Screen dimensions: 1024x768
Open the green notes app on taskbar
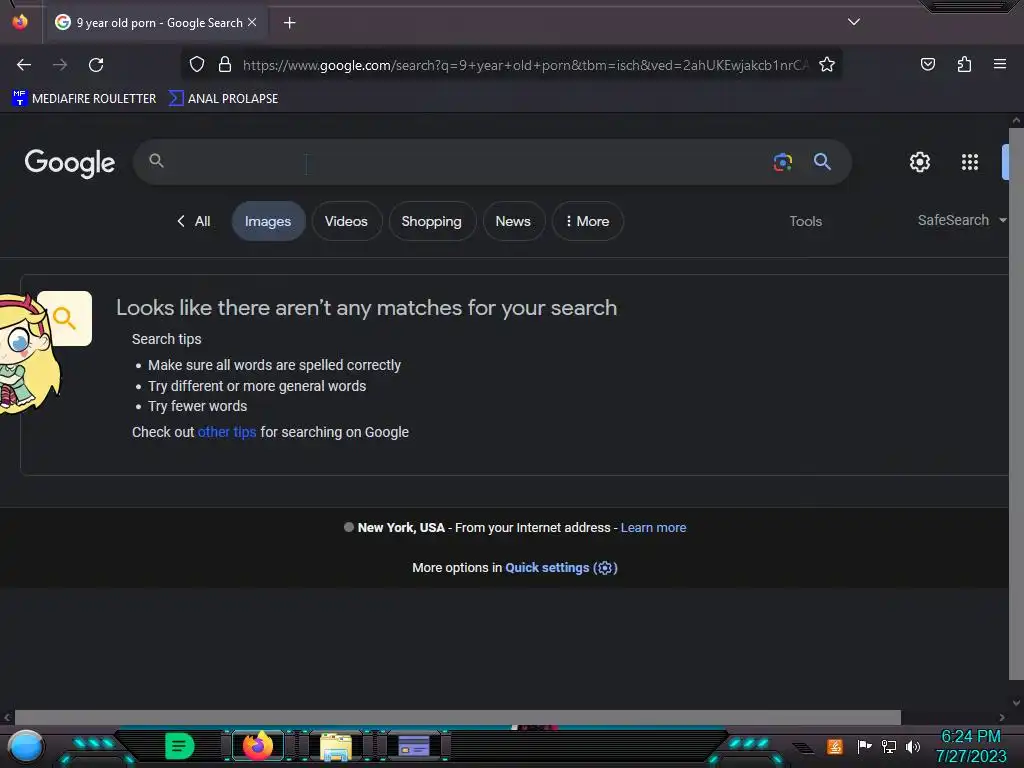[180, 746]
